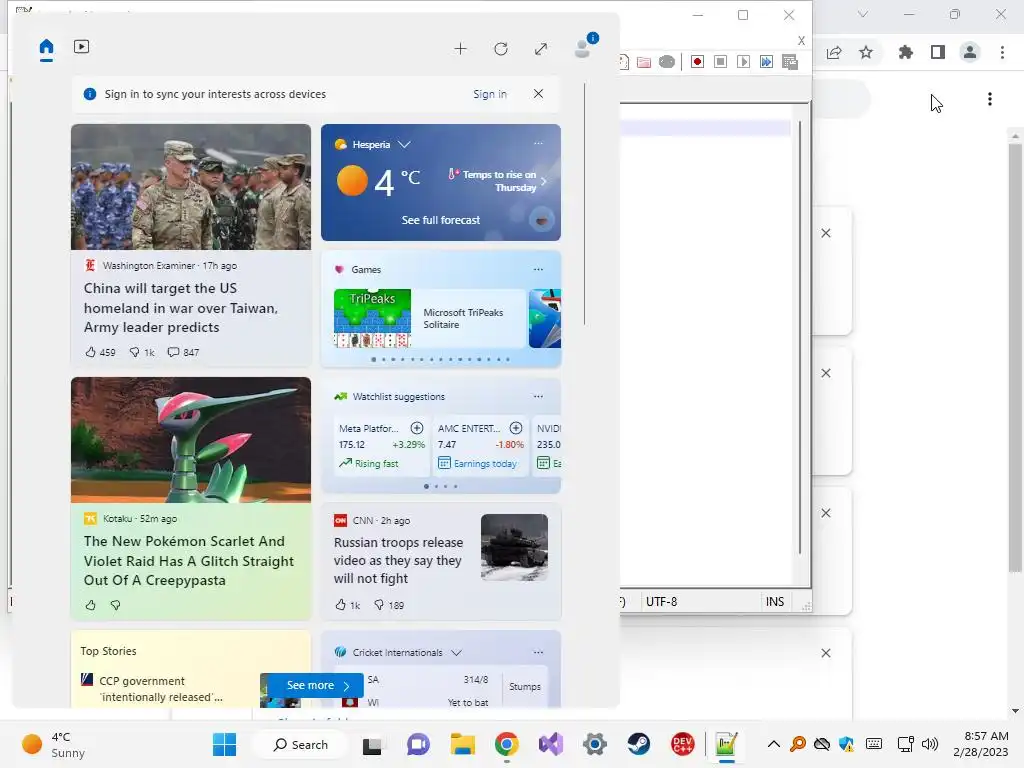
Task: Refresh the widgets feed
Action: [x=501, y=49]
